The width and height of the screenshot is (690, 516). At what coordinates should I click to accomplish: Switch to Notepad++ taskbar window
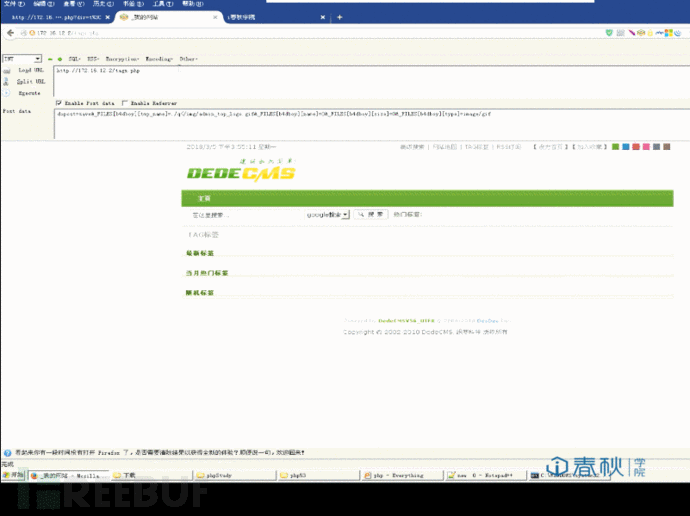(486, 476)
